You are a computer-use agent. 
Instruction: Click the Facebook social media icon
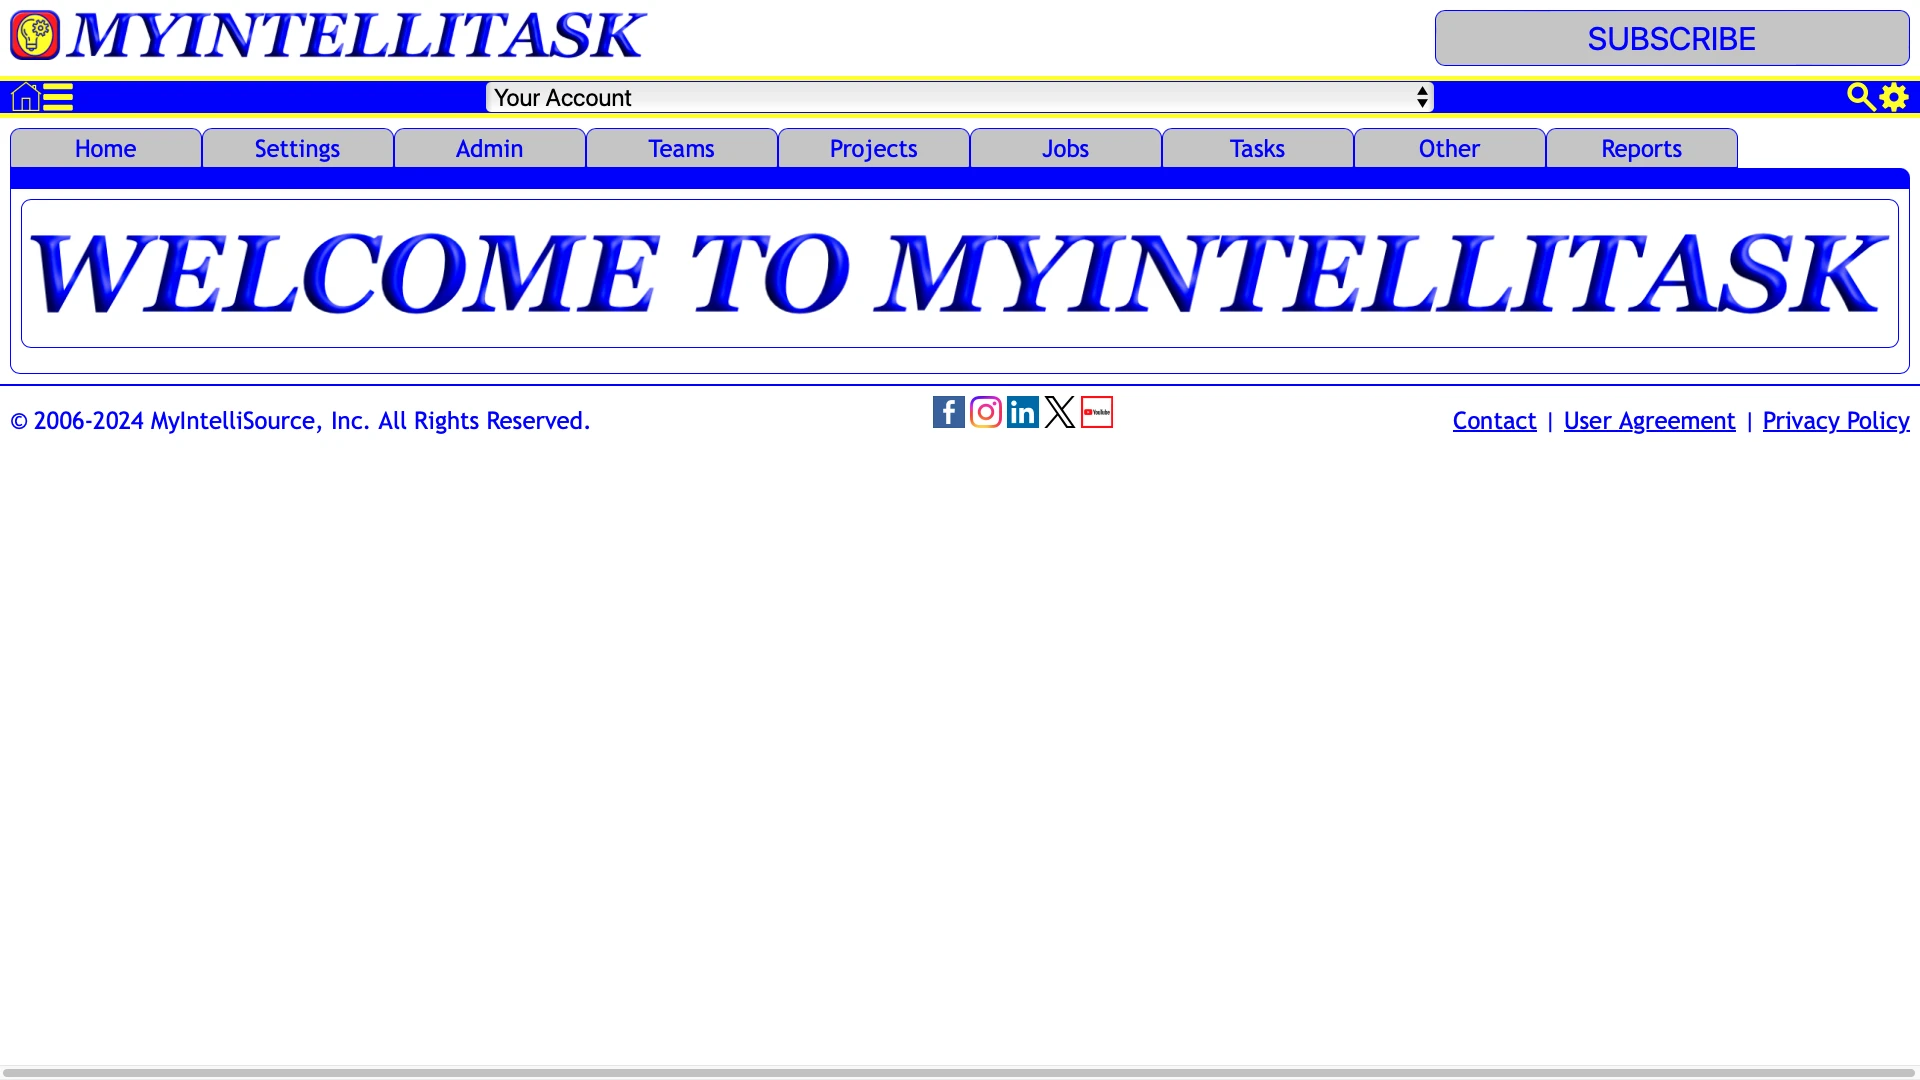click(949, 411)
